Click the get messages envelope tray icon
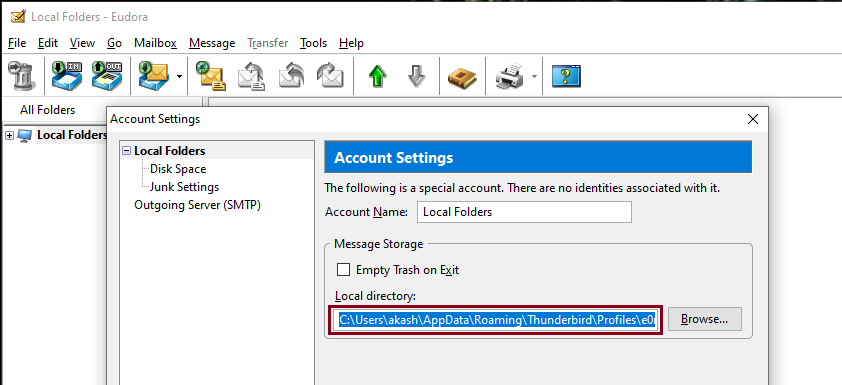Viewport: 842px width, 385px height. point(154,76)
